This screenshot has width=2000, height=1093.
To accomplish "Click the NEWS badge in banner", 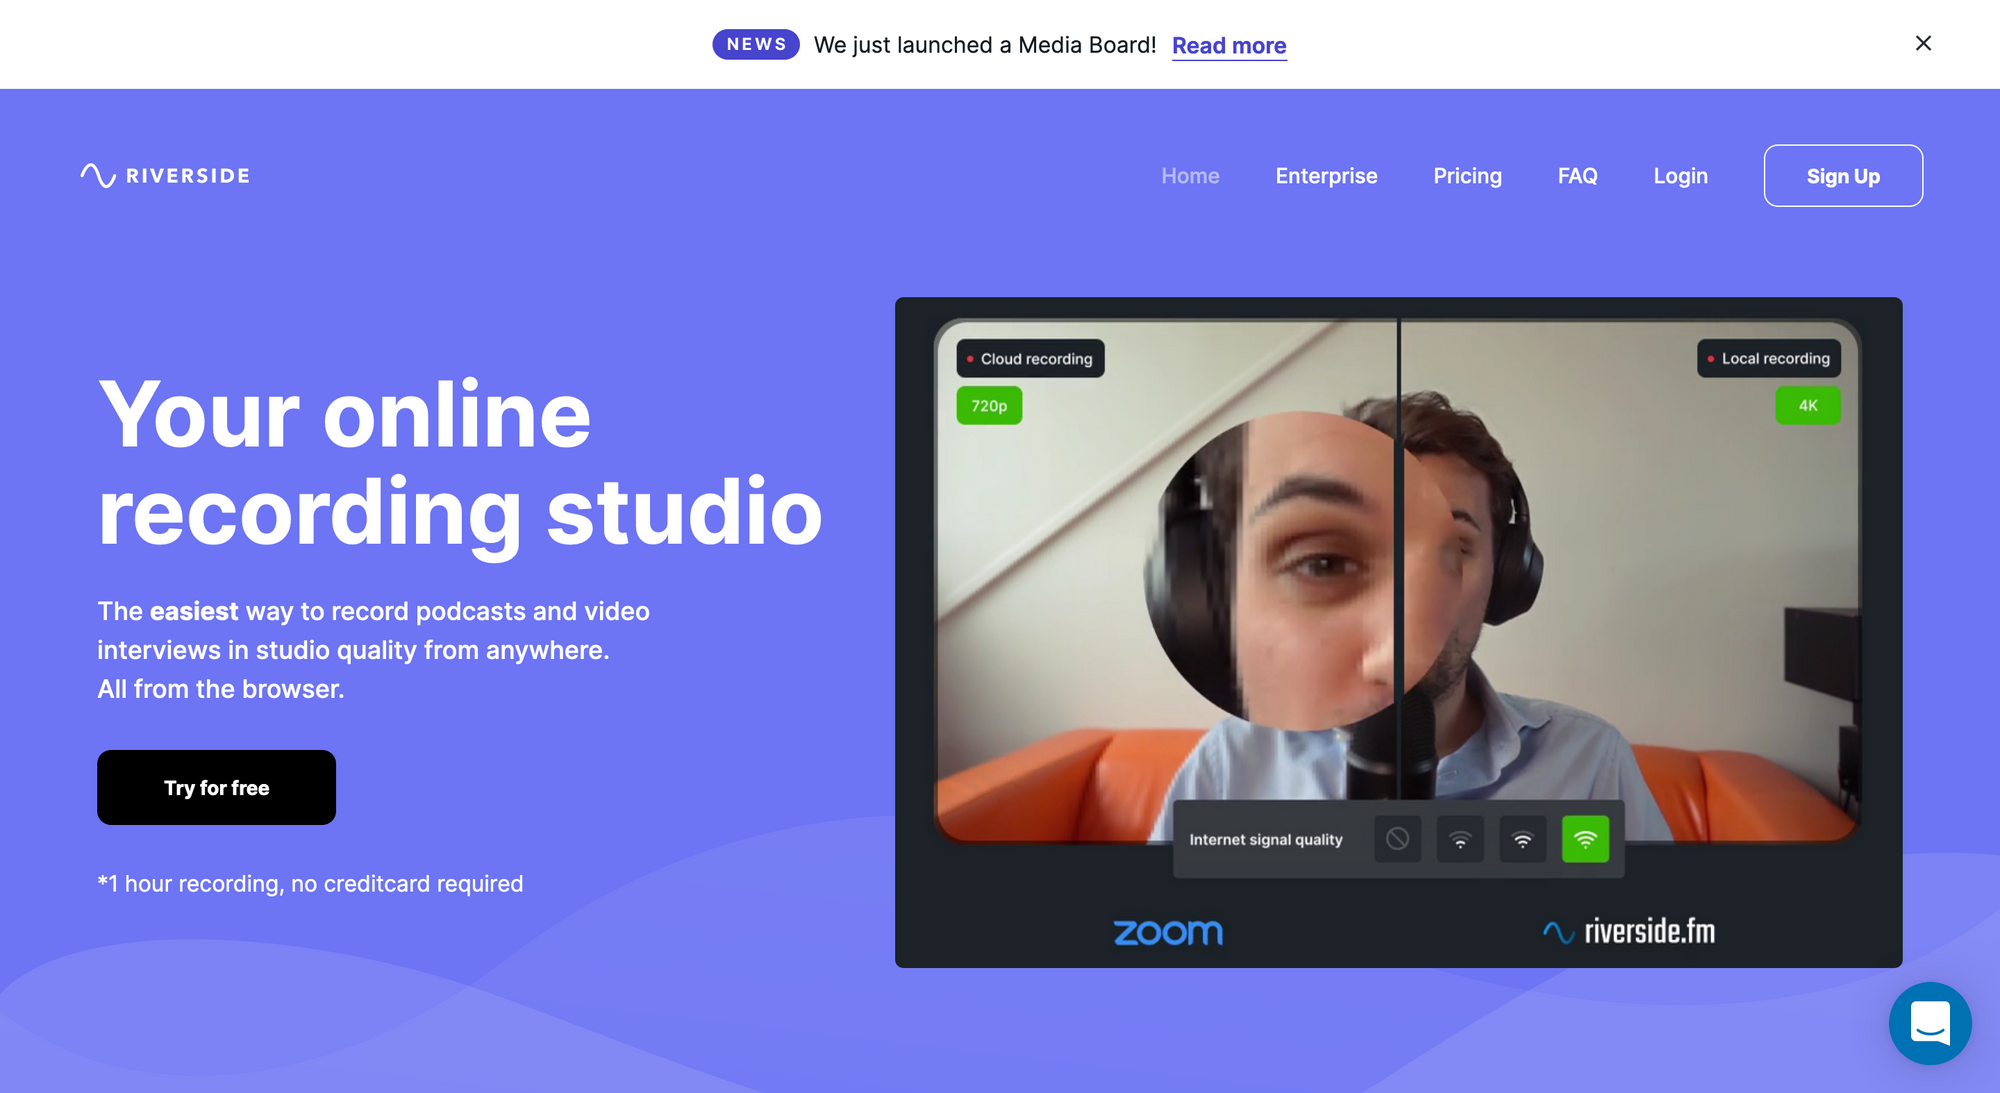I will [x=756, y=44].
